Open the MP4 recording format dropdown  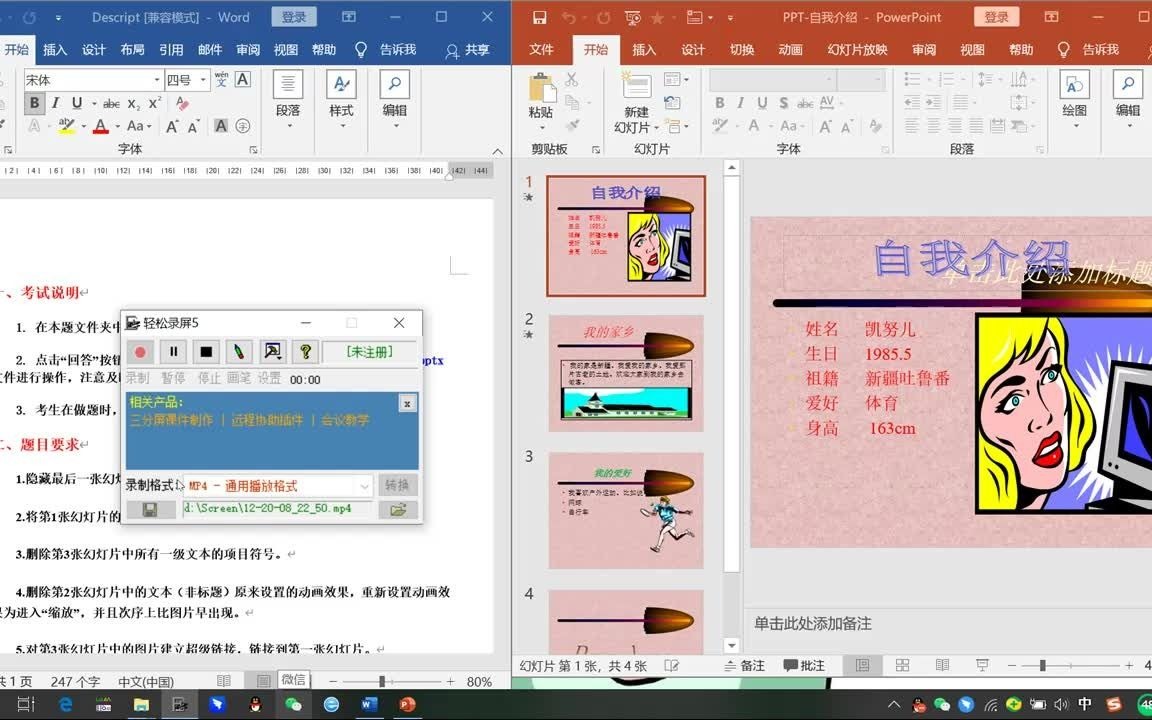click(367, 485)
